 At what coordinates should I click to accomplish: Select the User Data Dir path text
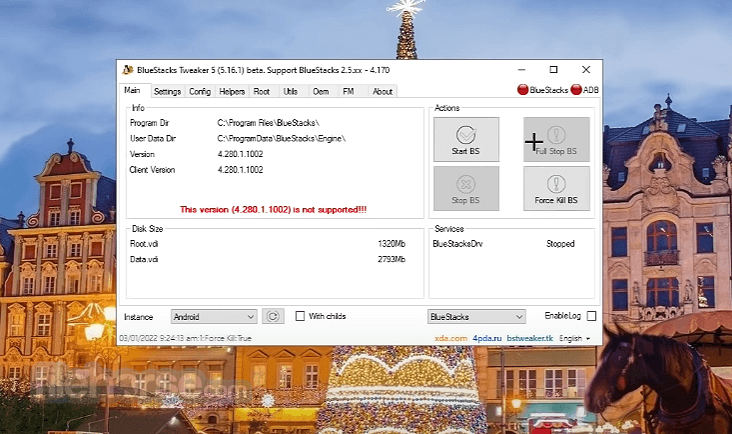[x=282, y=139]
